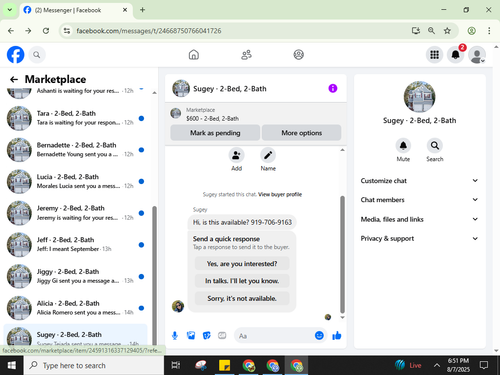This screenshot has height=375, width=500.
Task: Open the Groups icon in top navigation
Action: click(299, 55)
